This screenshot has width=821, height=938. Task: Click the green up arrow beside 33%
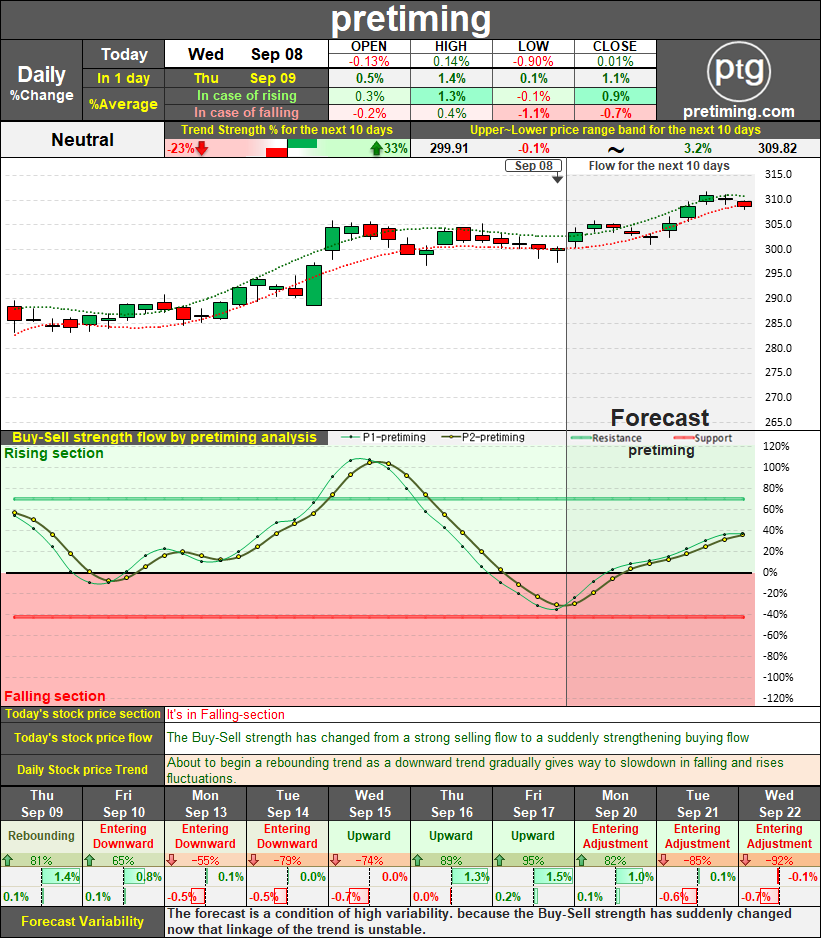point(376,148)
